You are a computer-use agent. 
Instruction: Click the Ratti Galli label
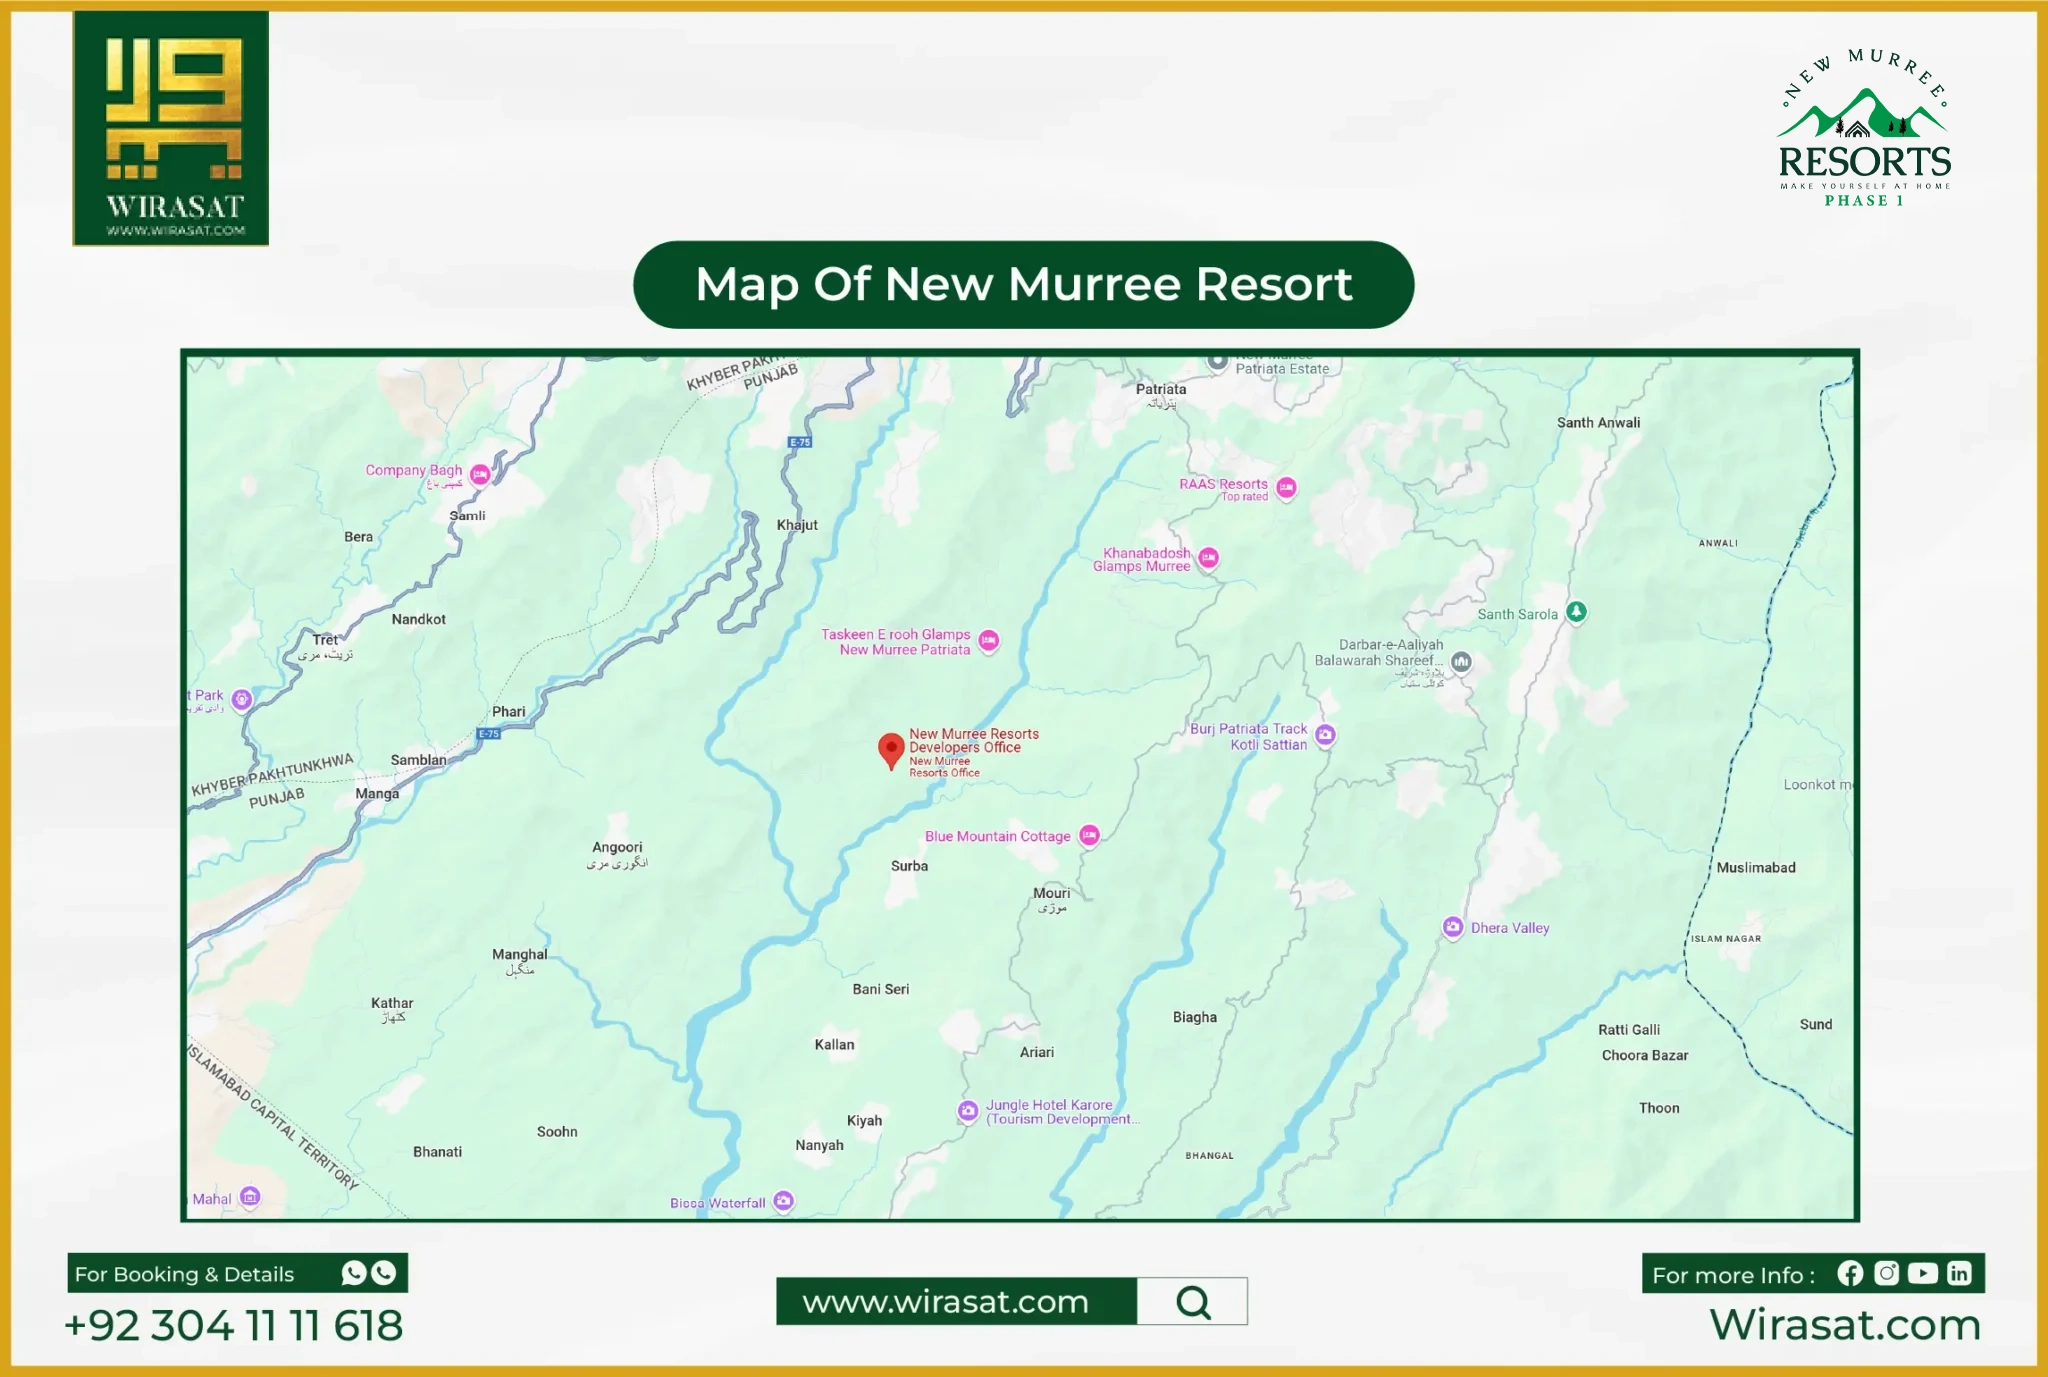pos(1629,1030)
